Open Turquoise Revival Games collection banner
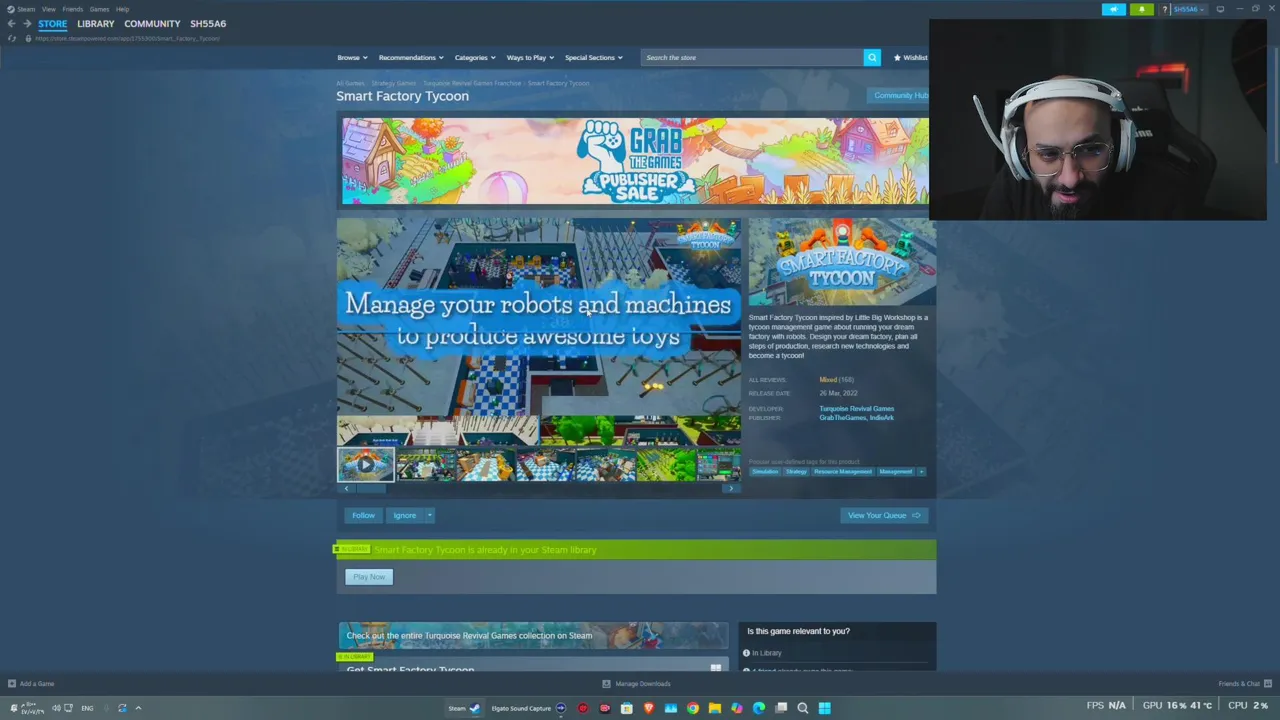This screenshot has height=720, width=1280. 533,635
